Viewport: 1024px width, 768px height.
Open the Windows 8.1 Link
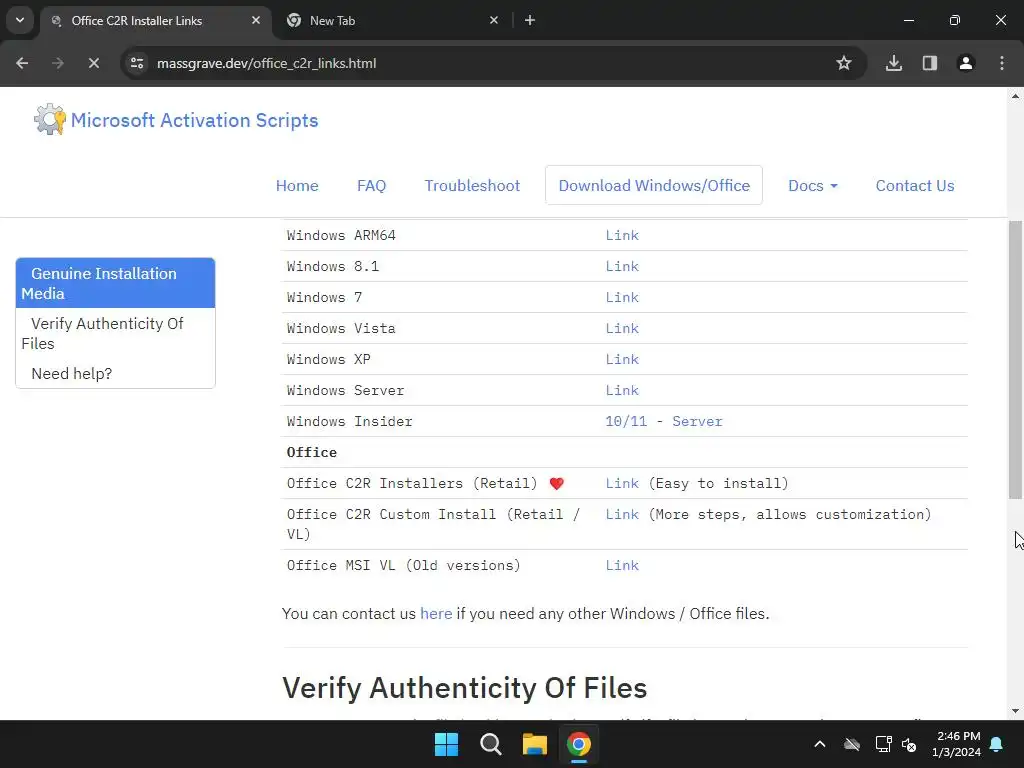[x=622, y=266]
